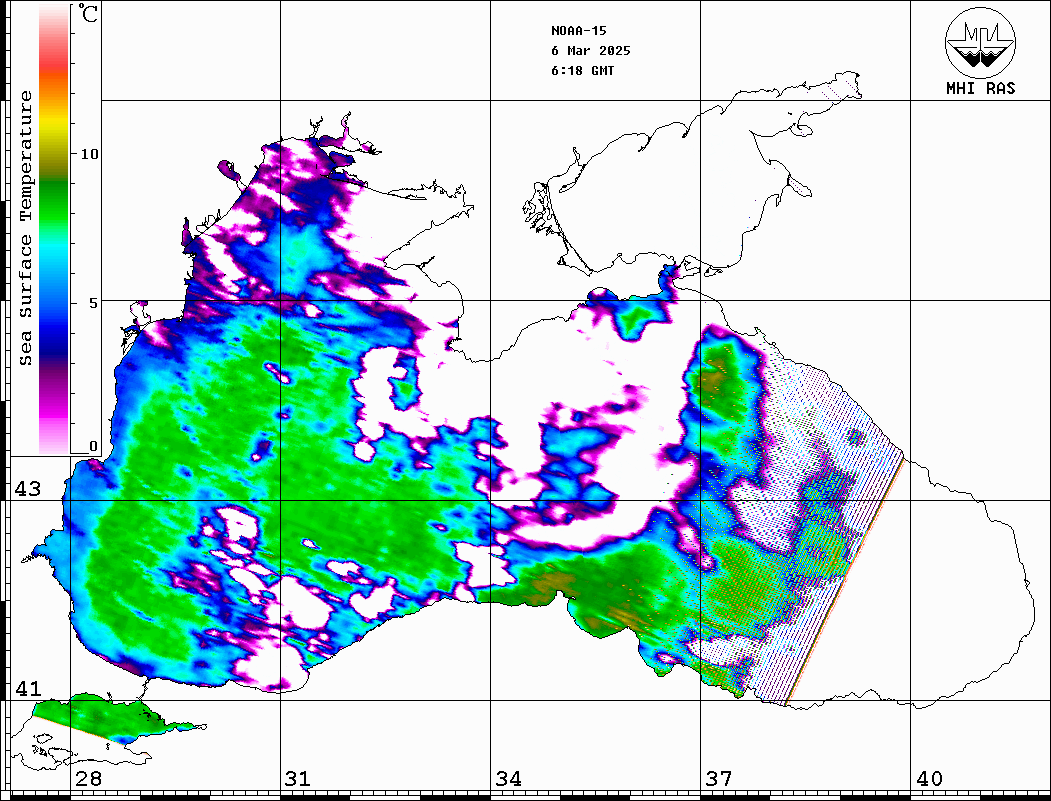Screen dimensions: 1051x801
Task: Click the "6:18 GMT" time text
Action: 582,71
